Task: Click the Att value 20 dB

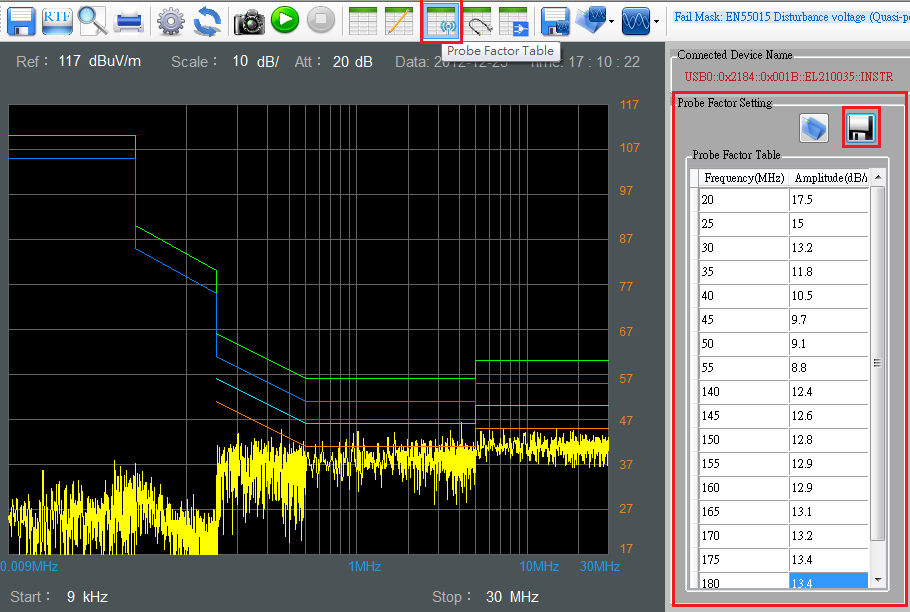Action: [352, 61]
